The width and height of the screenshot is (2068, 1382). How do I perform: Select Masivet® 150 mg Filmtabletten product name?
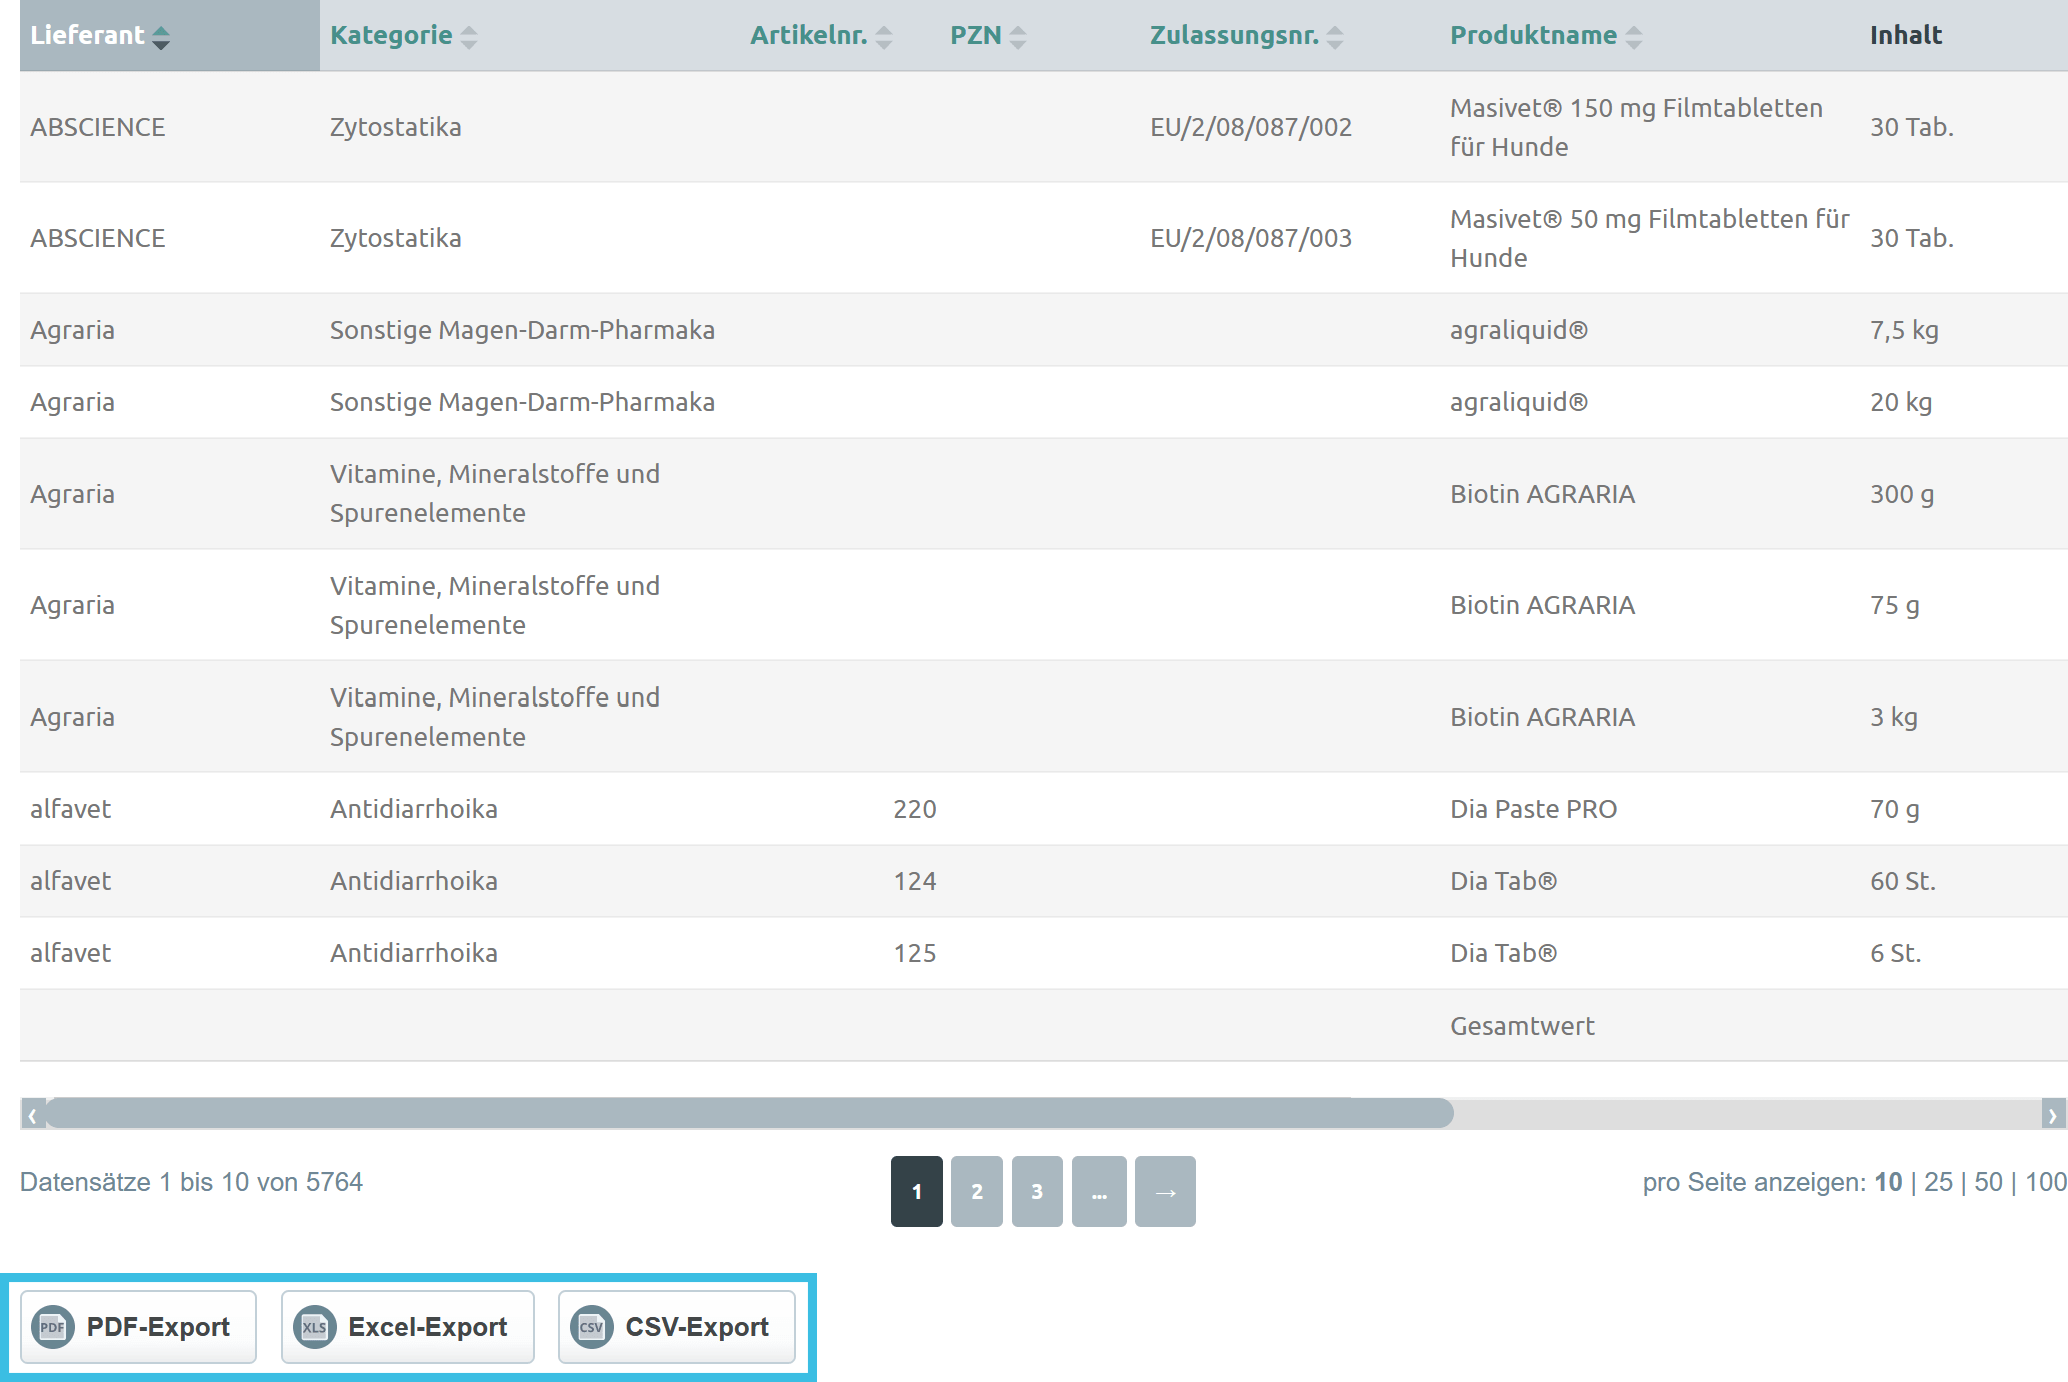pyautogui.click(x=1636, y=127)
